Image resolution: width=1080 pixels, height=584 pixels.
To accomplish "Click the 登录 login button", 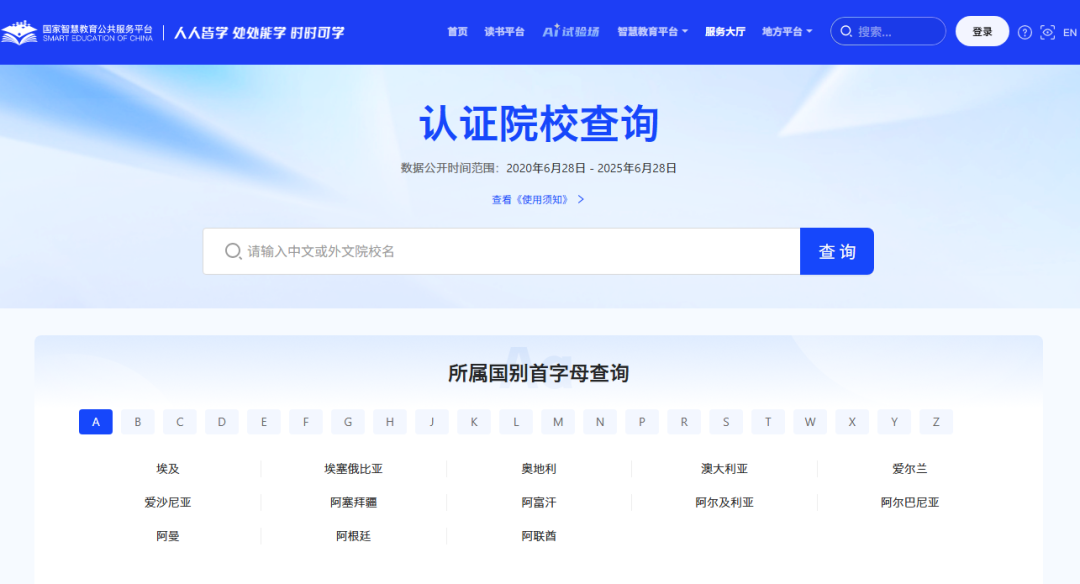I will coord(982,32).
